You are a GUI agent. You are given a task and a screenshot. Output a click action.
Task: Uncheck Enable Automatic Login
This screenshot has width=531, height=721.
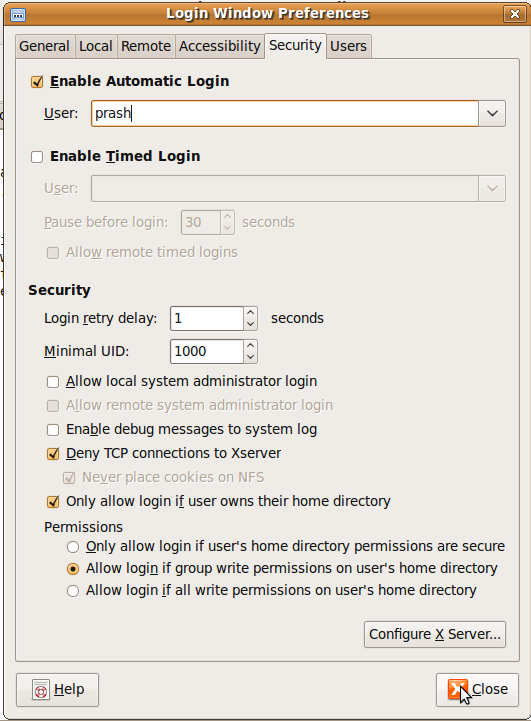coord(37,82)
